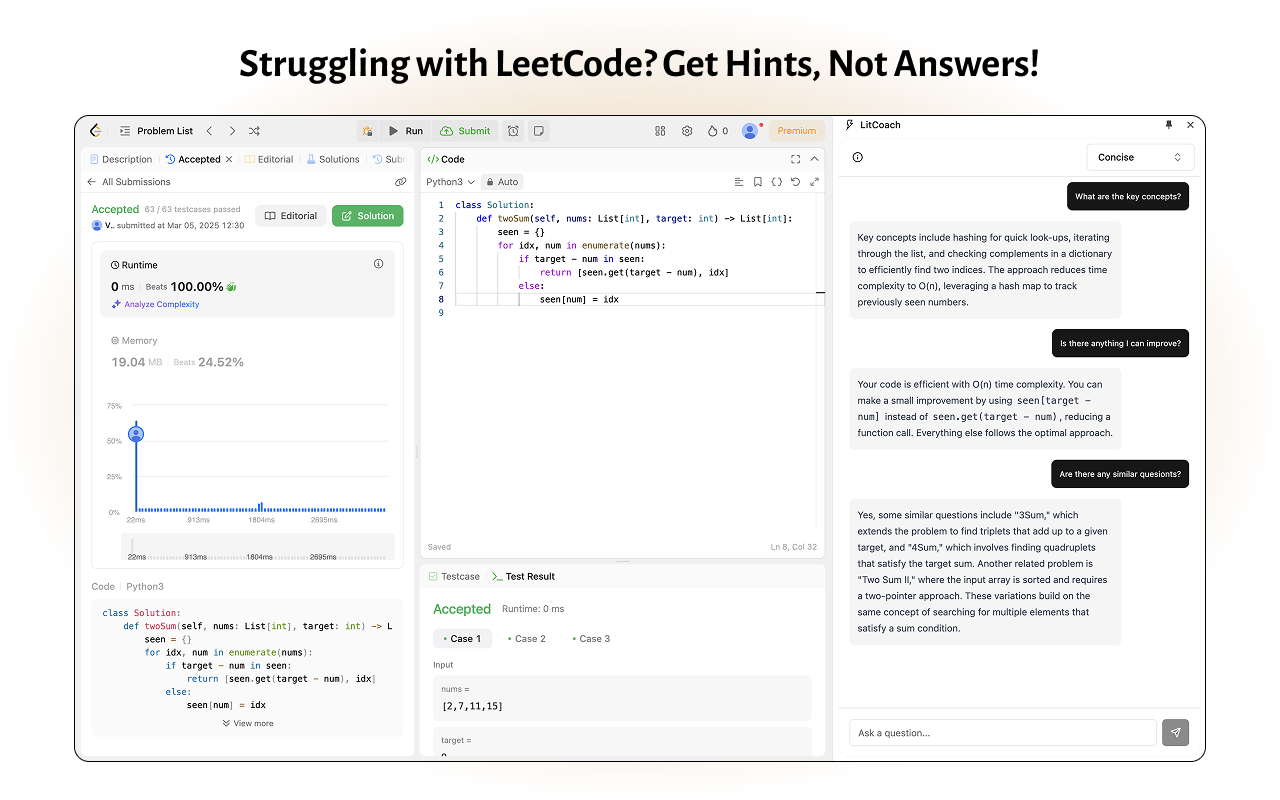
Task: Close the LitCoach panel
Action: (1190, 125)
